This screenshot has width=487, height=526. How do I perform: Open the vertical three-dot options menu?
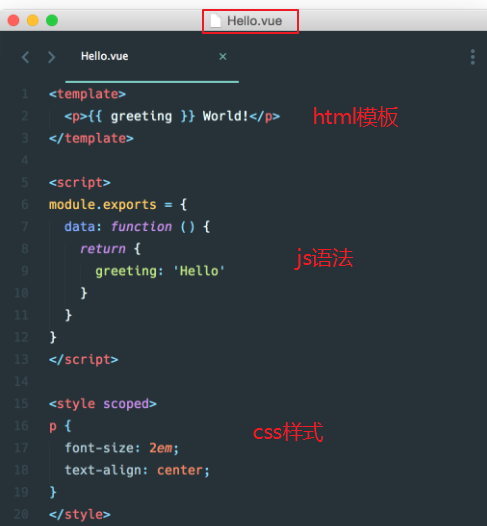pyautogui.click(x=473, y=57)
